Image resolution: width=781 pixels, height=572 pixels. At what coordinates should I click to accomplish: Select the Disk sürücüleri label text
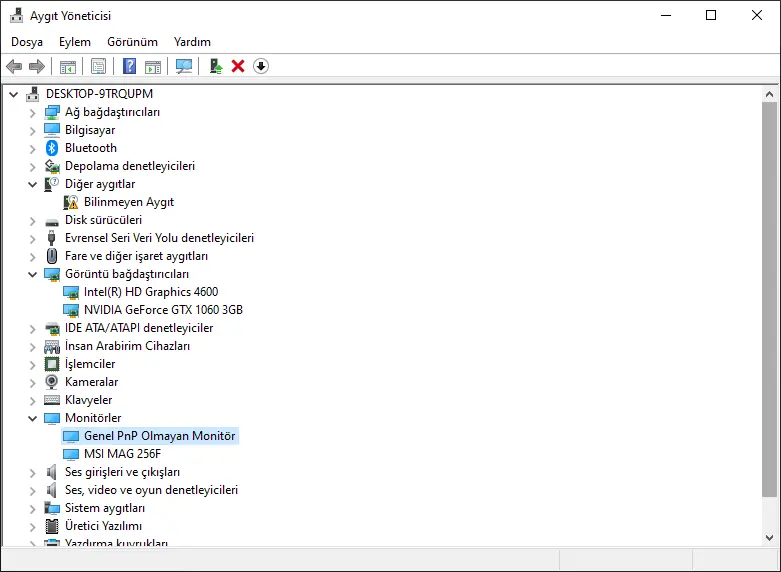pos(104,220)
